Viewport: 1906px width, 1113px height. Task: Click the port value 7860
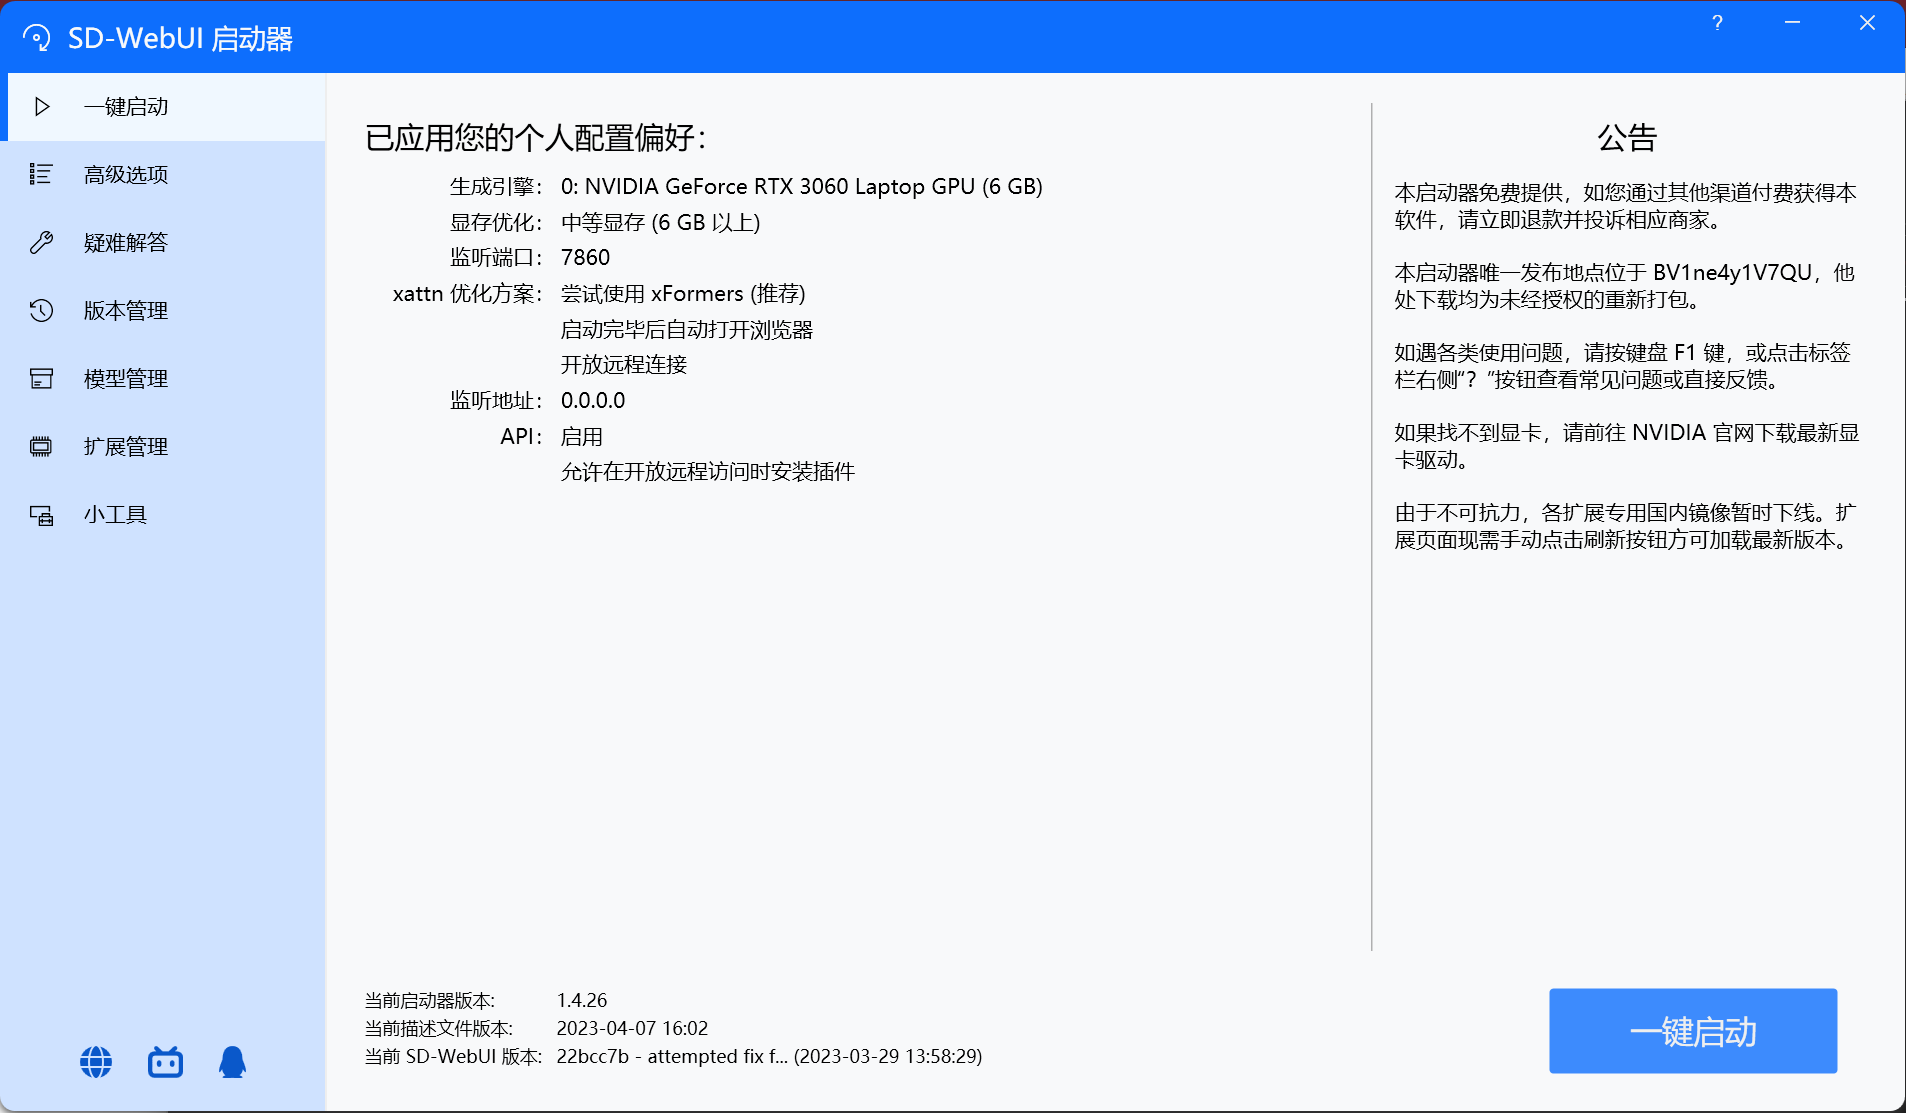pyautogui.click(x=586, y=258)
